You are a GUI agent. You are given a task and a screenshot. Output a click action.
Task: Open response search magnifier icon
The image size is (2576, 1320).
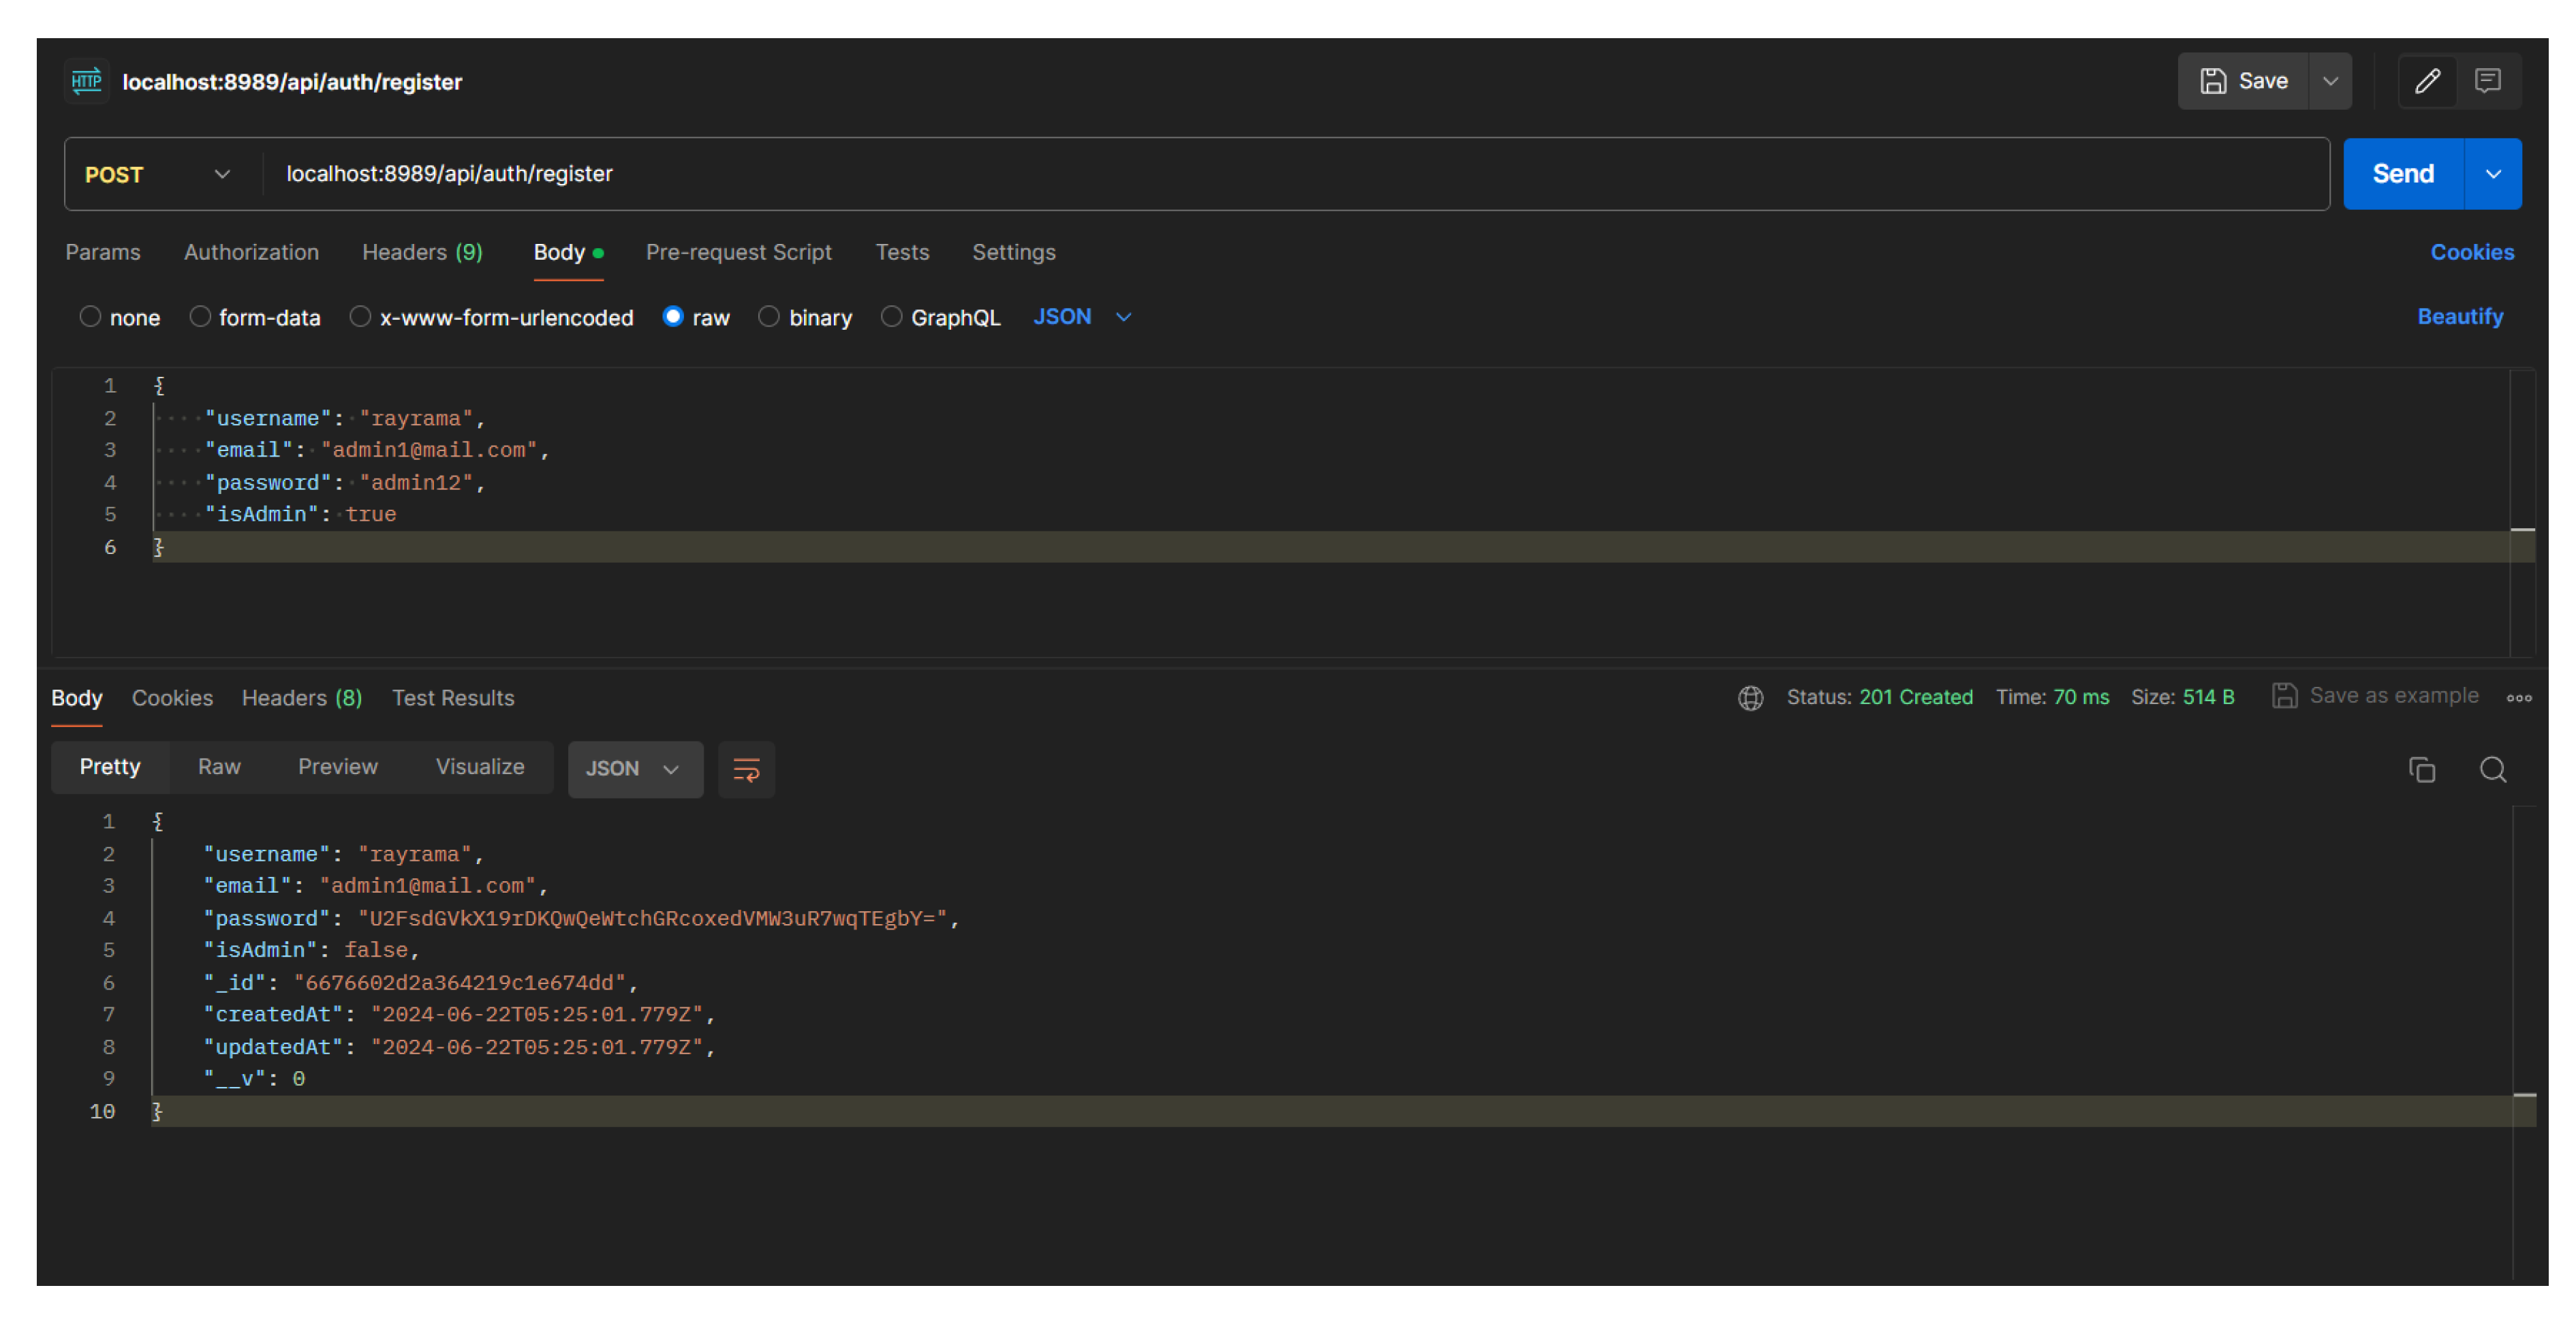(2492, 769)
